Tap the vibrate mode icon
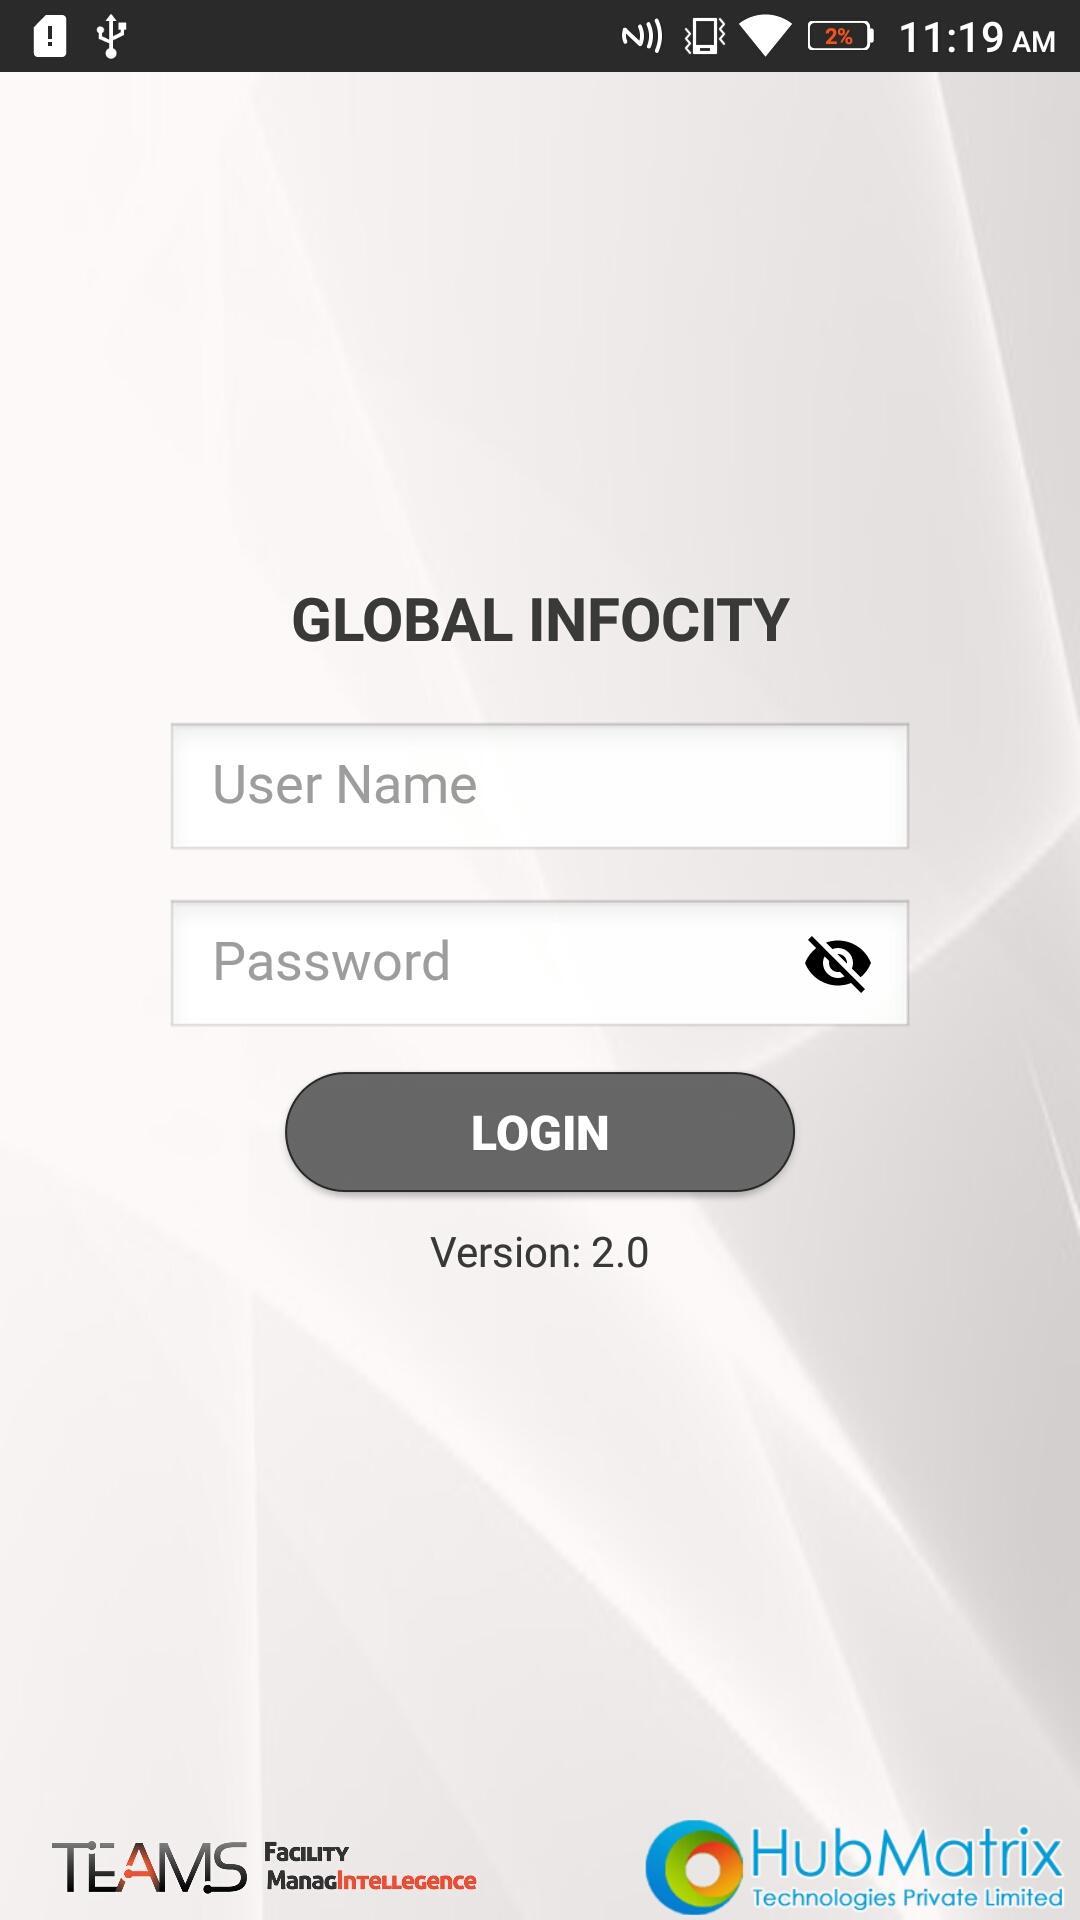The width and height of the screenshot is (1080, 1920). pos(705,37)
